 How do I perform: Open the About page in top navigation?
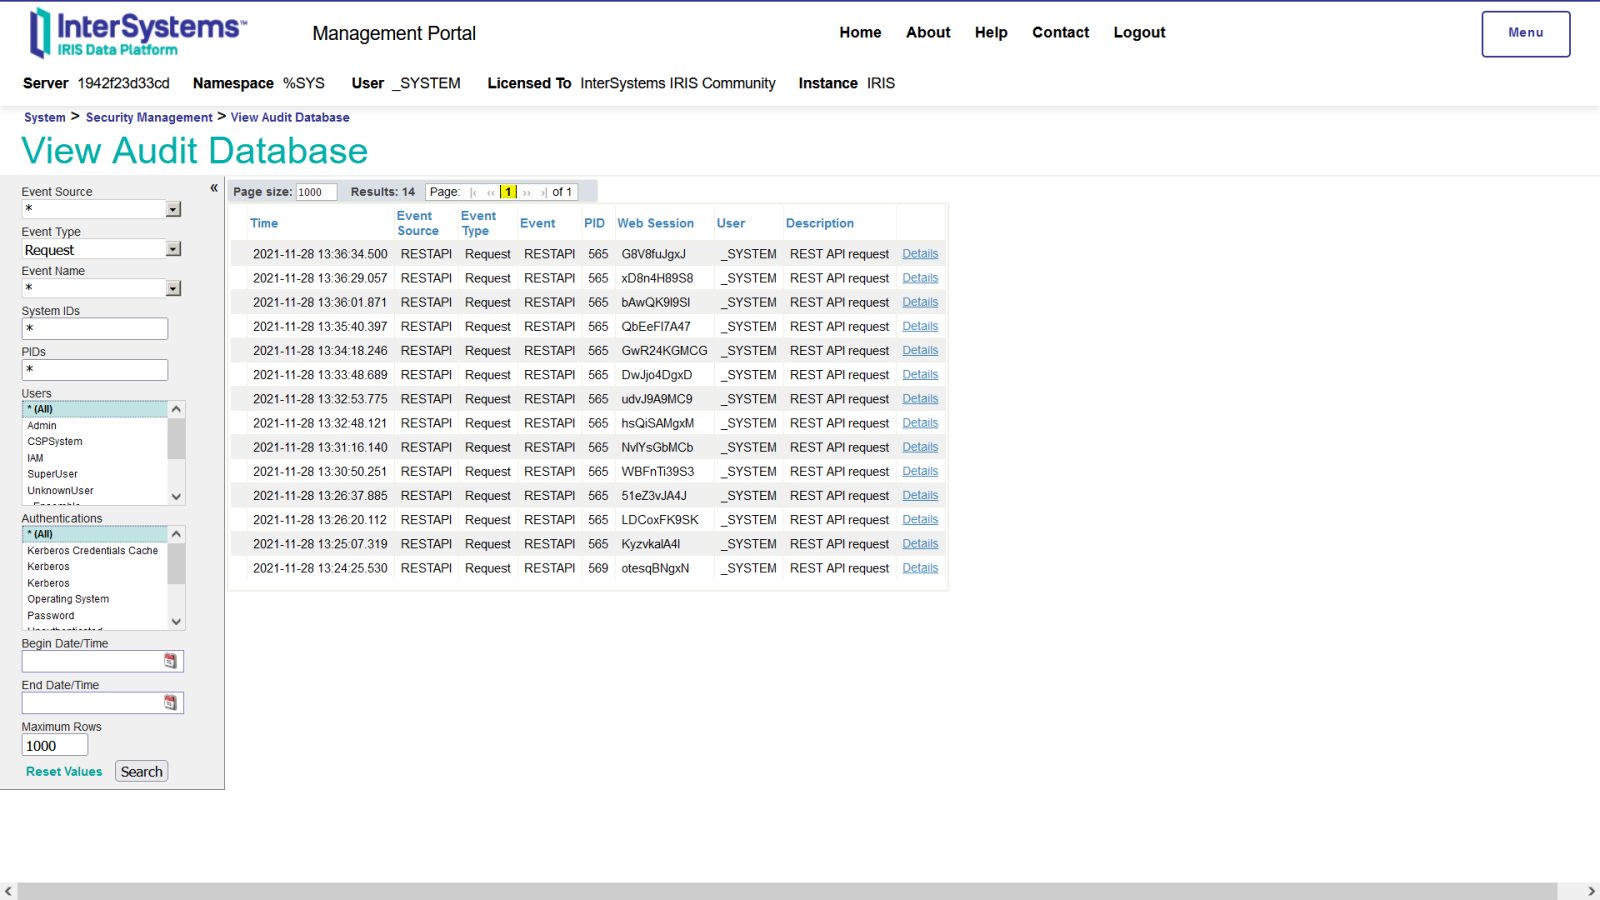pyautogui.click(x=927, y=32)
